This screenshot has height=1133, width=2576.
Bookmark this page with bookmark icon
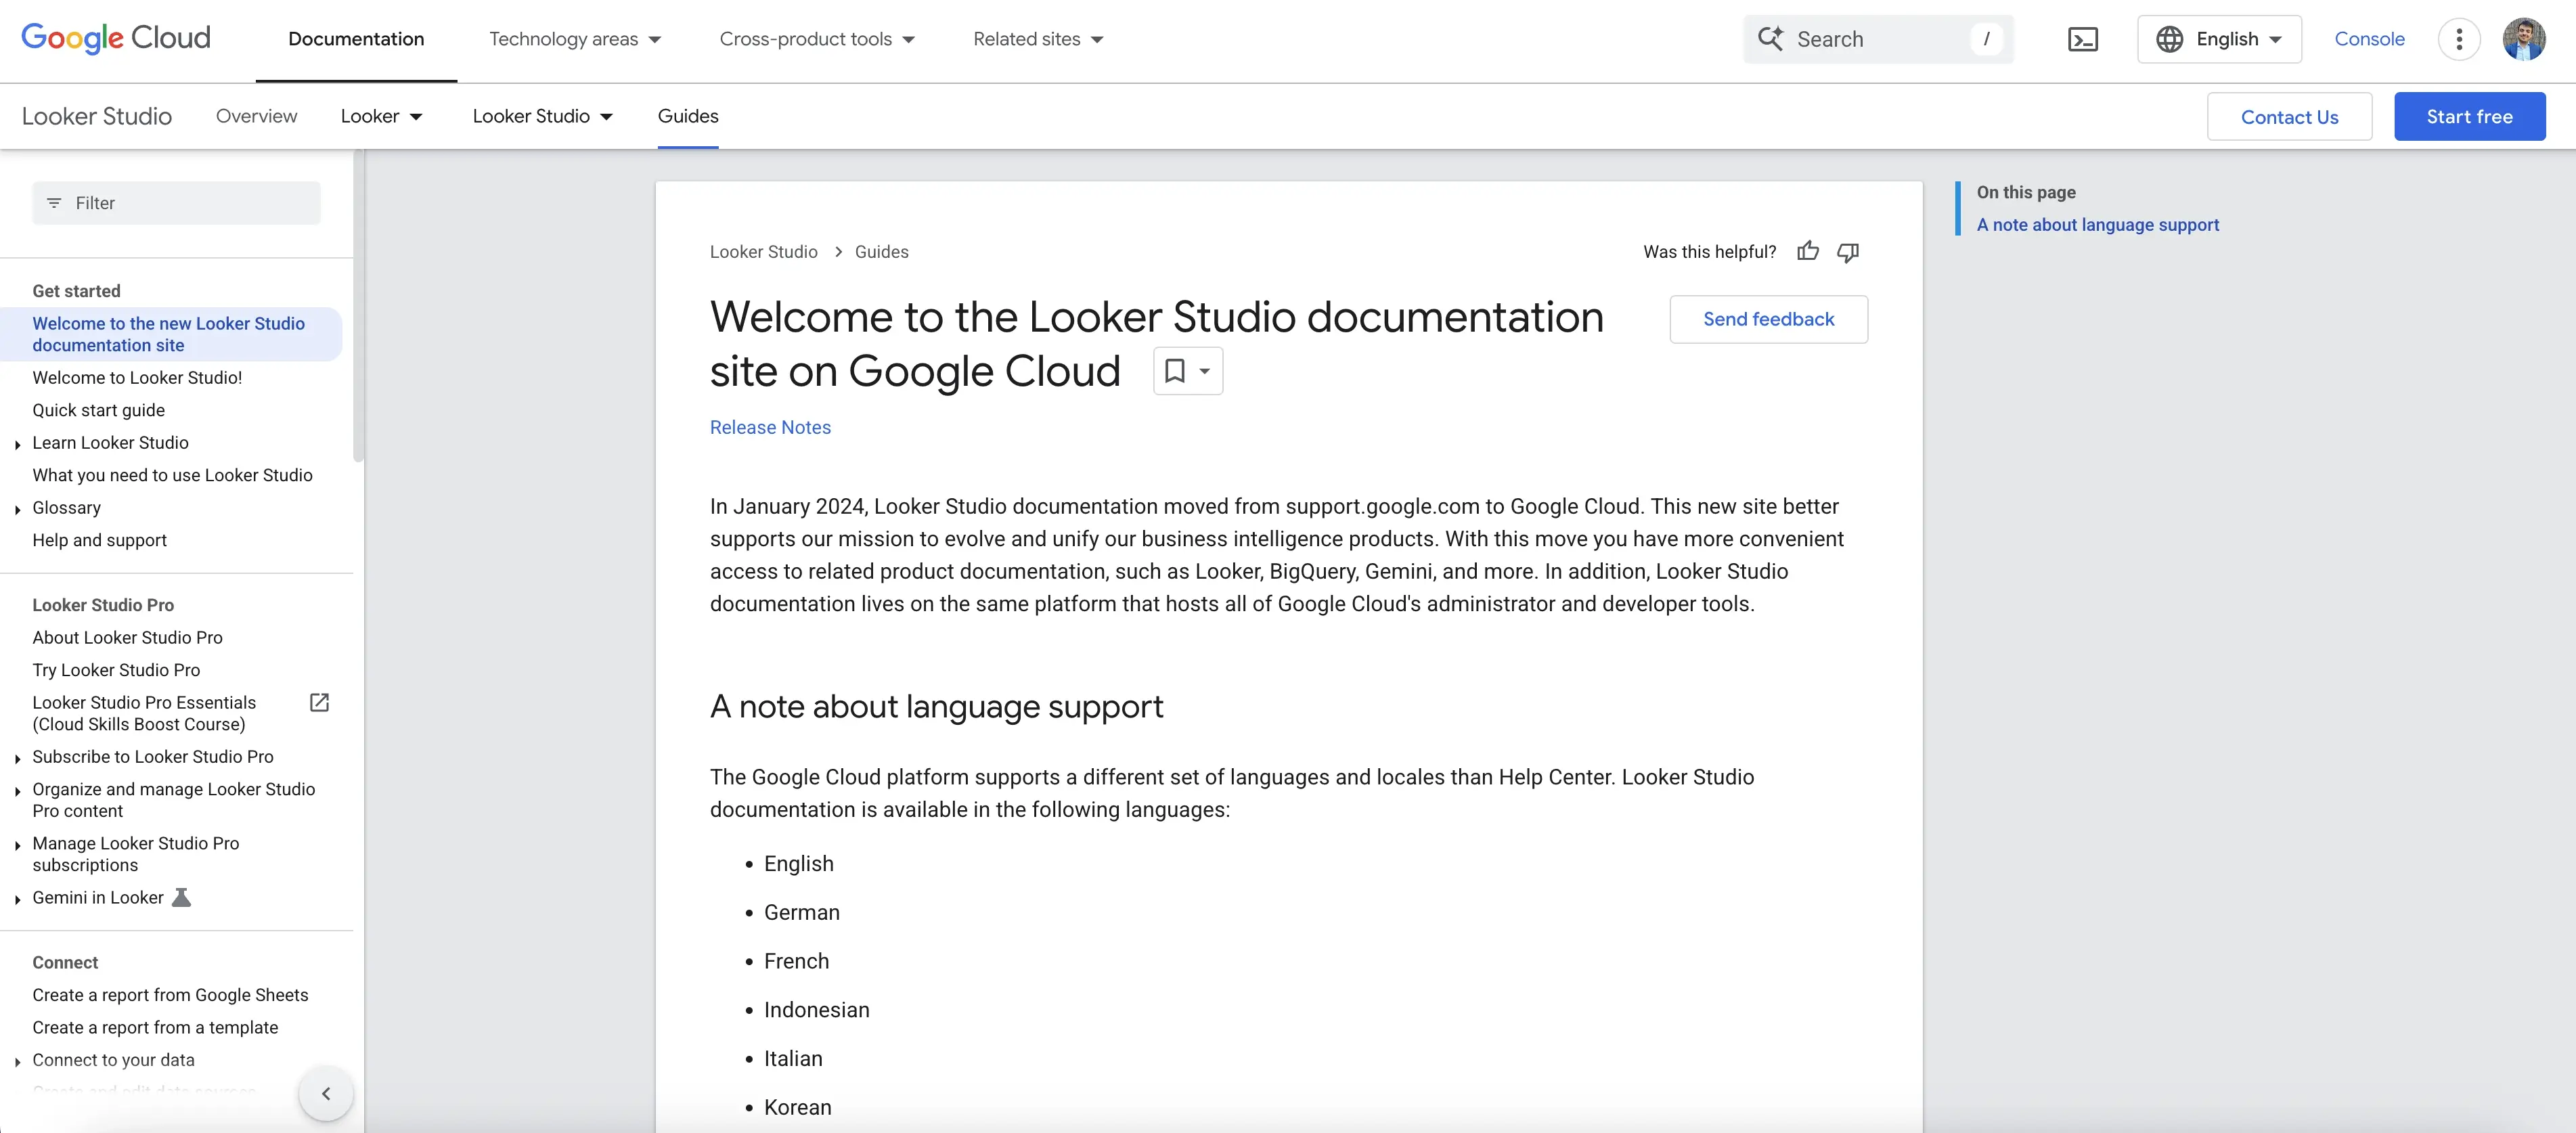[1175, 371]
